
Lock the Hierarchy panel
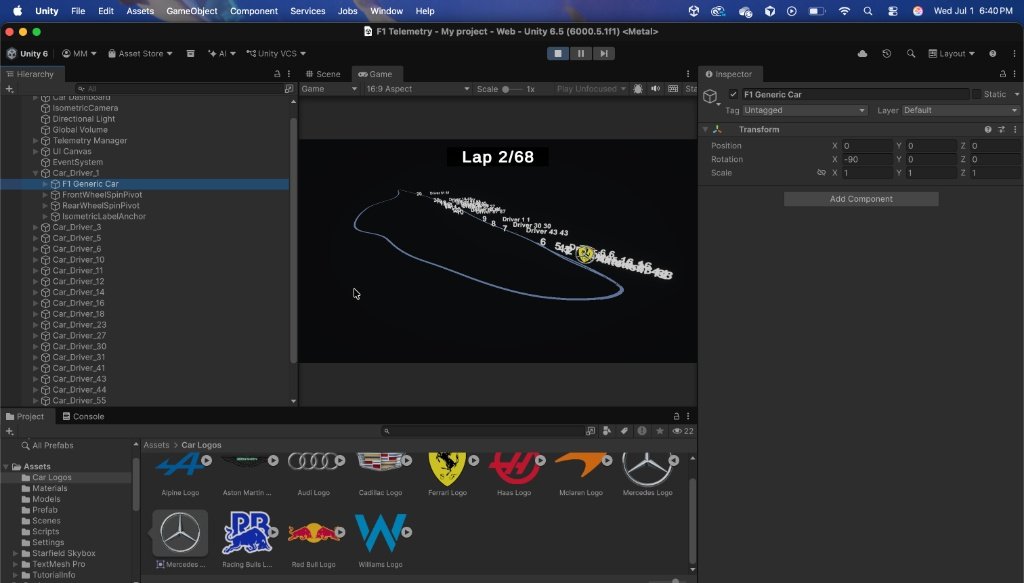coord(277,74)
